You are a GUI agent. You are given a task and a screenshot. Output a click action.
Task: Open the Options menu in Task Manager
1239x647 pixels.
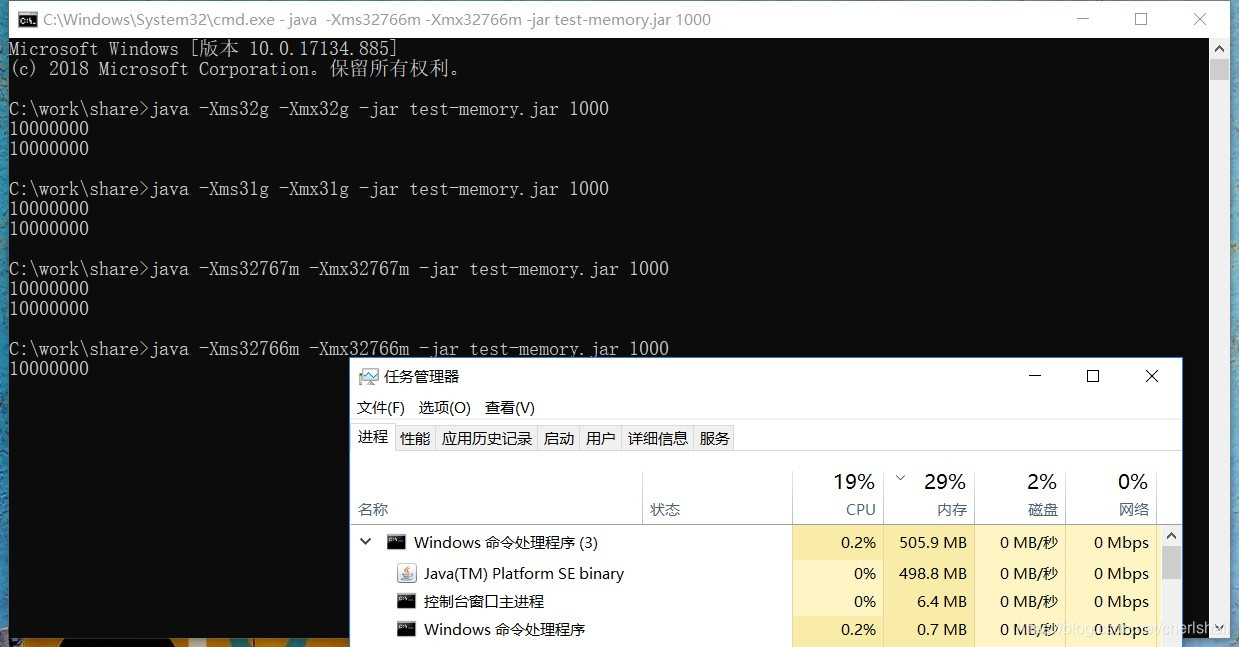(x=444, y=408)
